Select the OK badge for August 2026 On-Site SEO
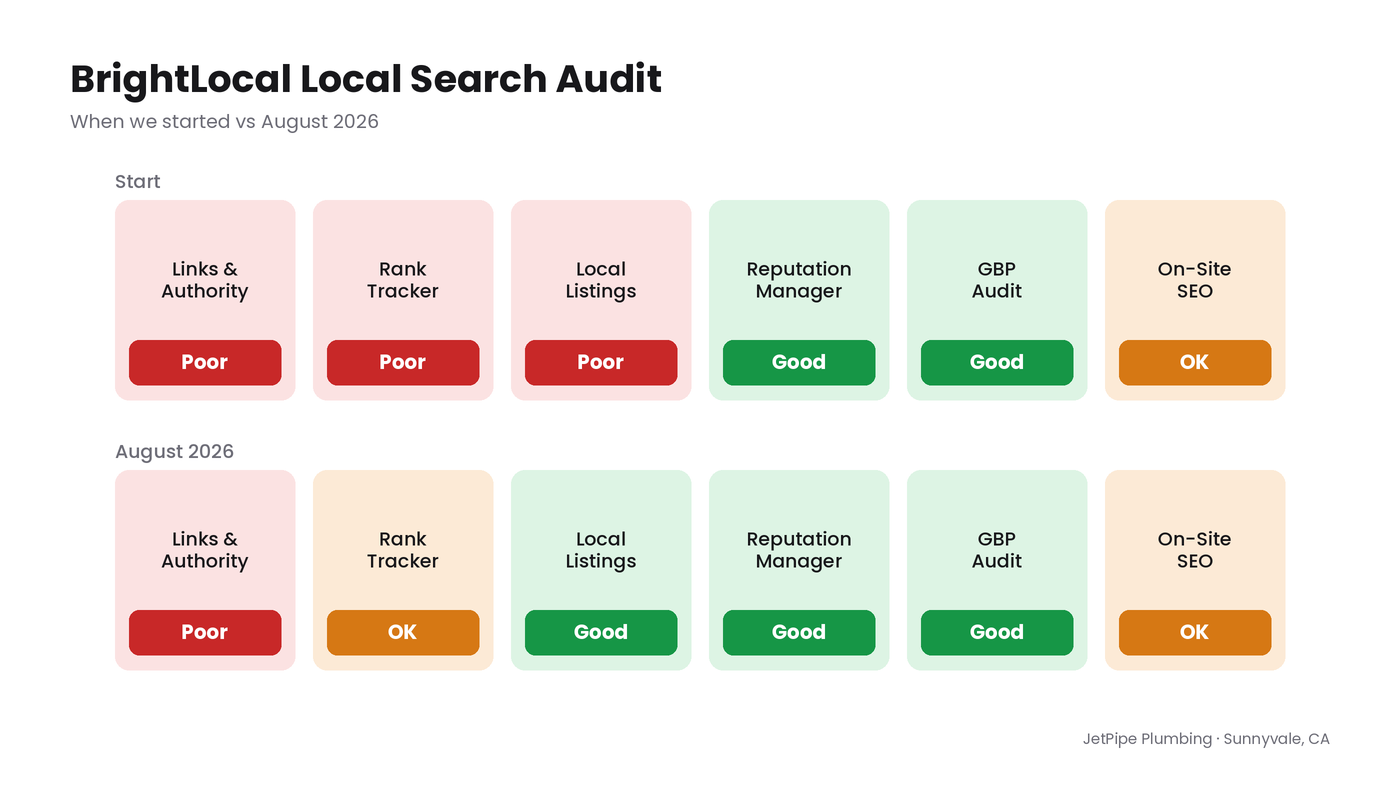This screenshot has width=1400, height=788. point(1195,632)
